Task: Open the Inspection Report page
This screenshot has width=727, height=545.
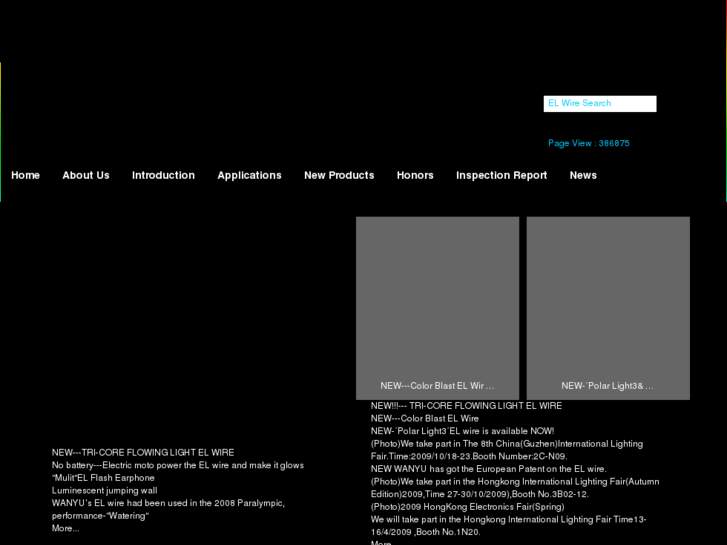Action: [502, 175]
